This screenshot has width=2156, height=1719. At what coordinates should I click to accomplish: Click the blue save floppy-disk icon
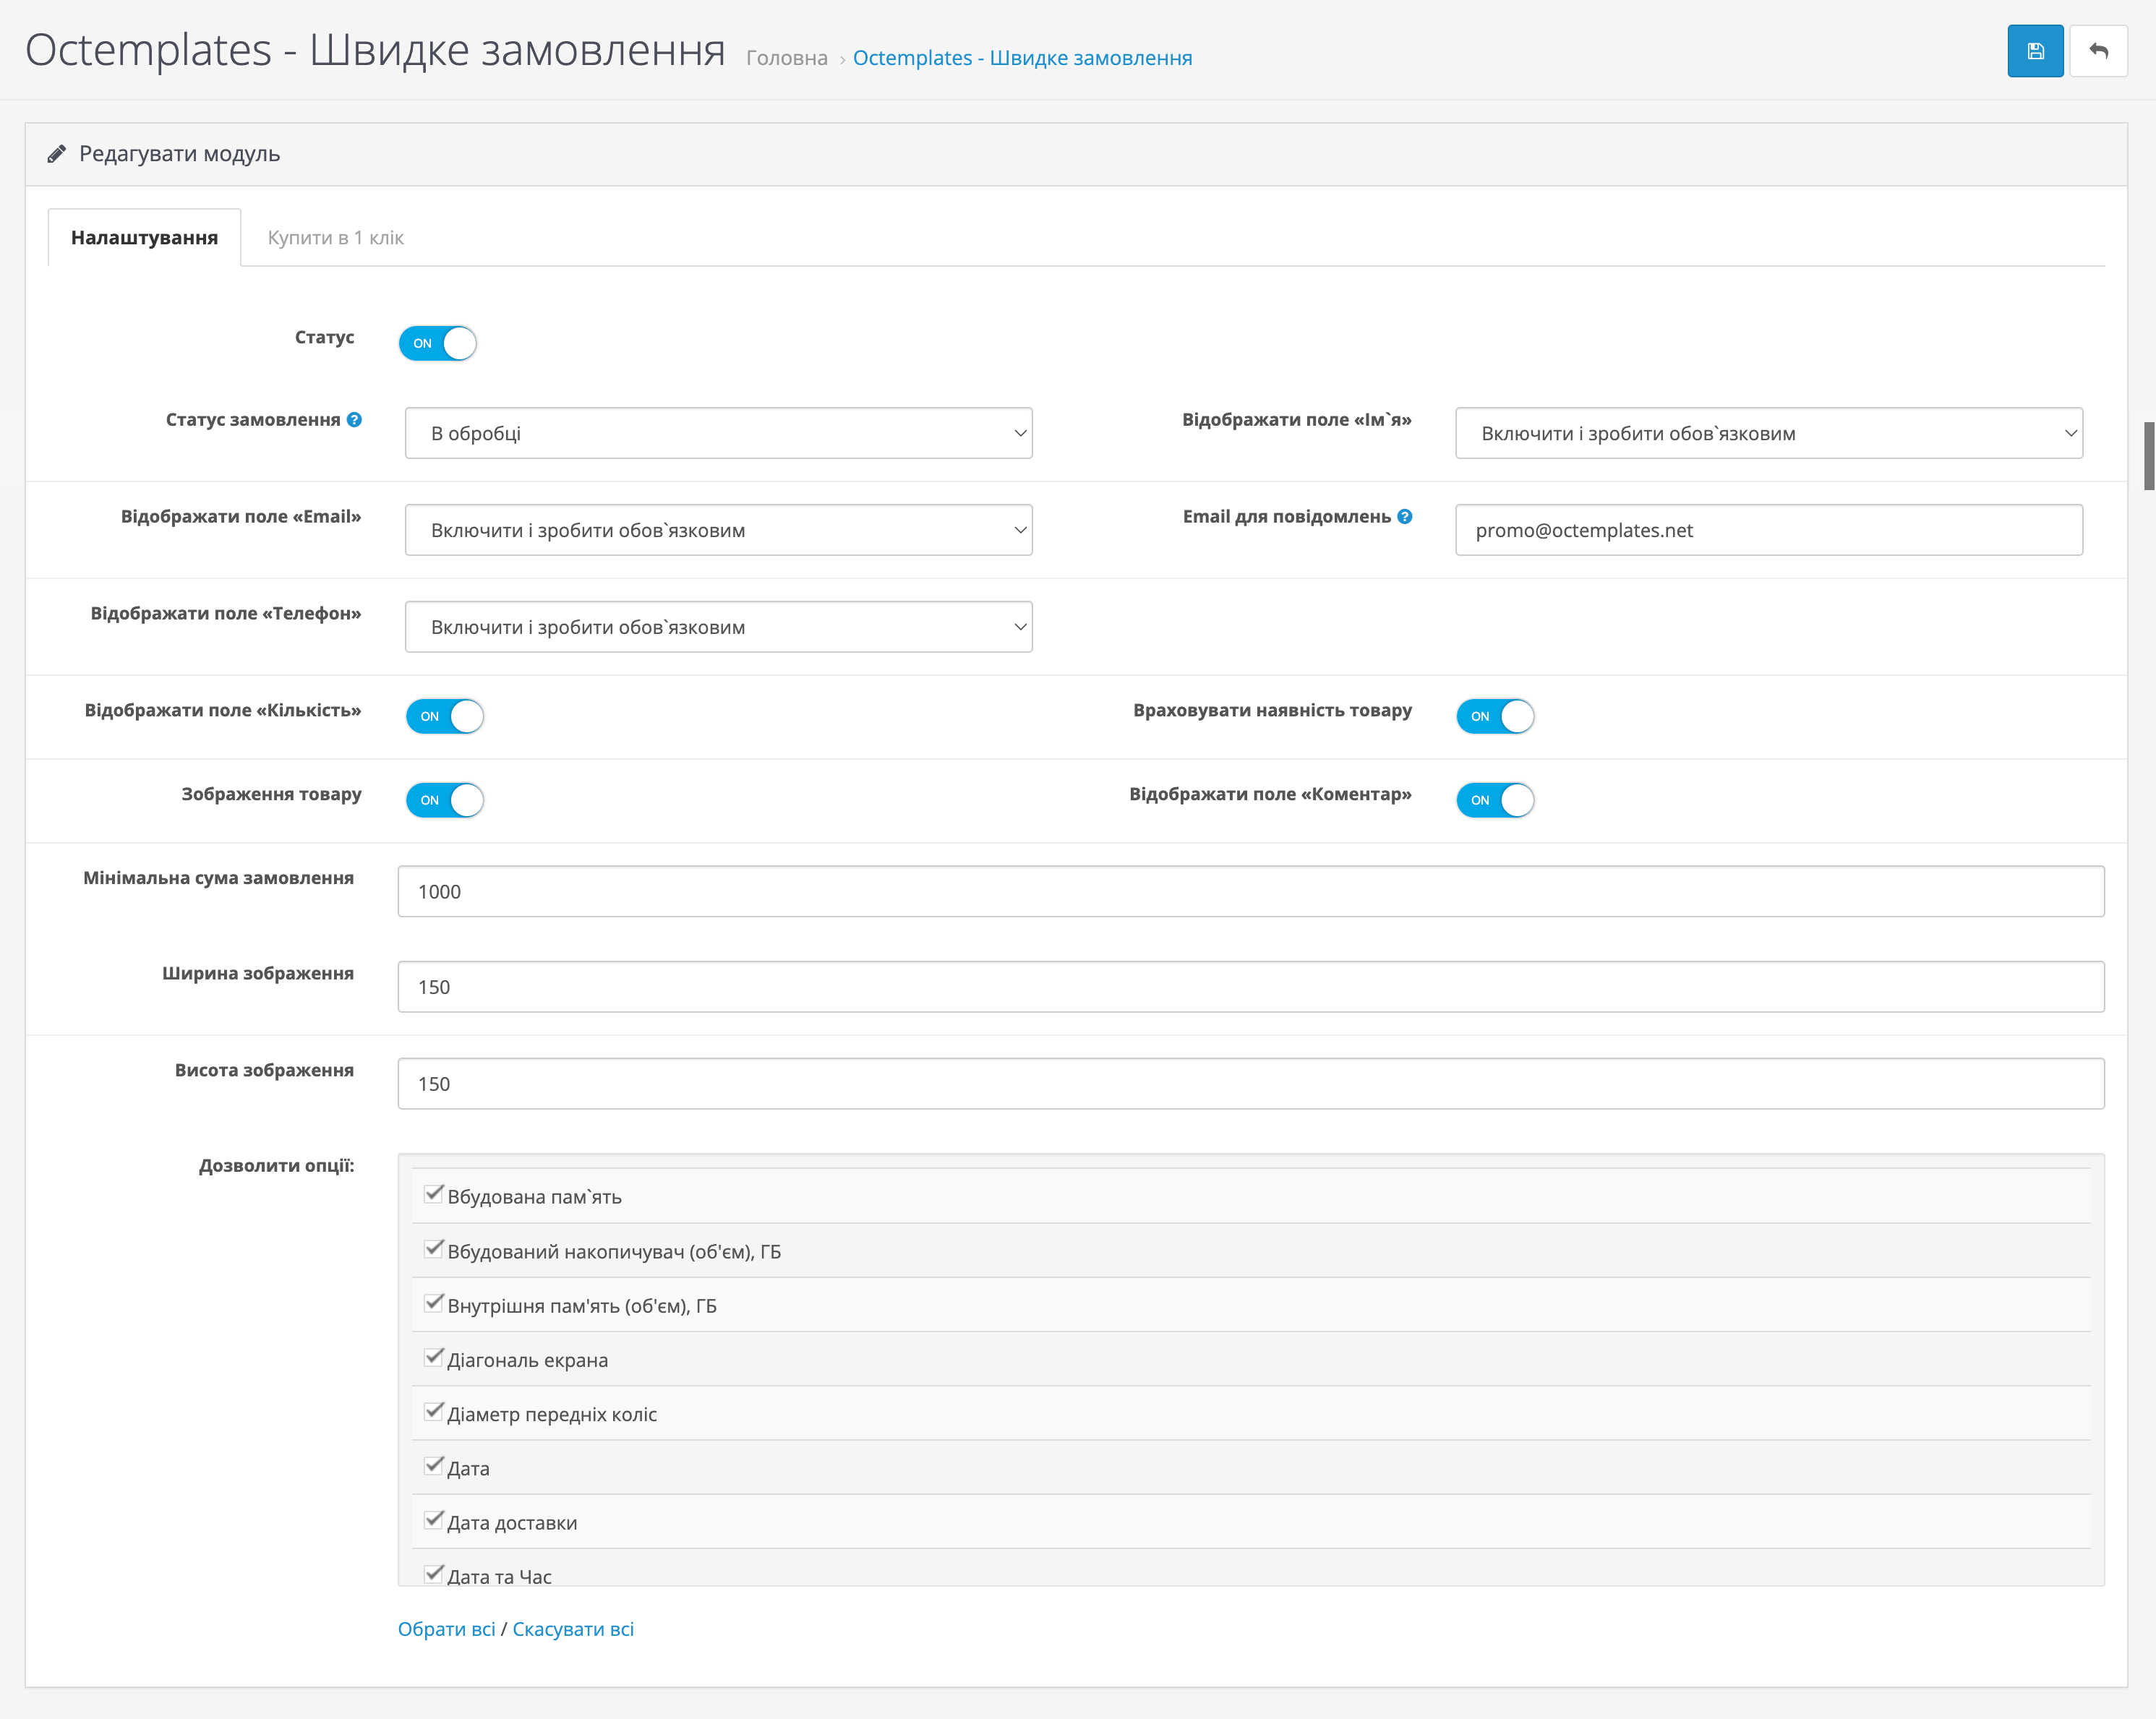click(2034, 51)
